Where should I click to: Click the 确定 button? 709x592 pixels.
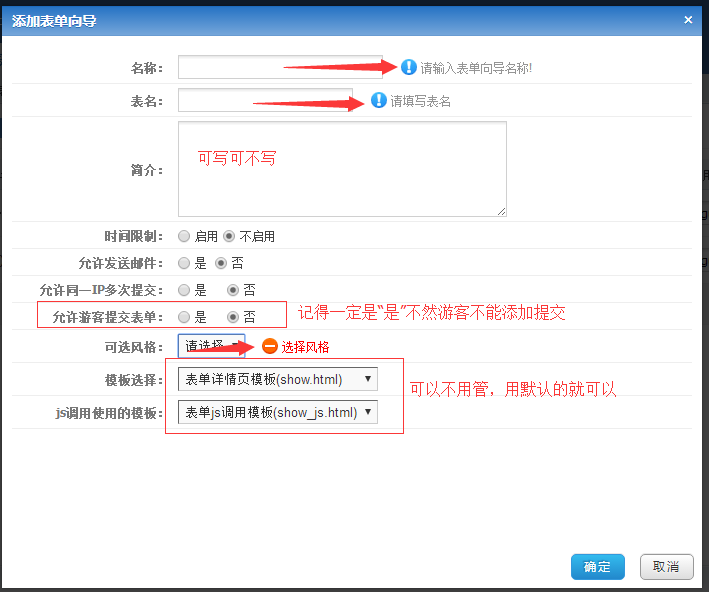tap(597, 566)
